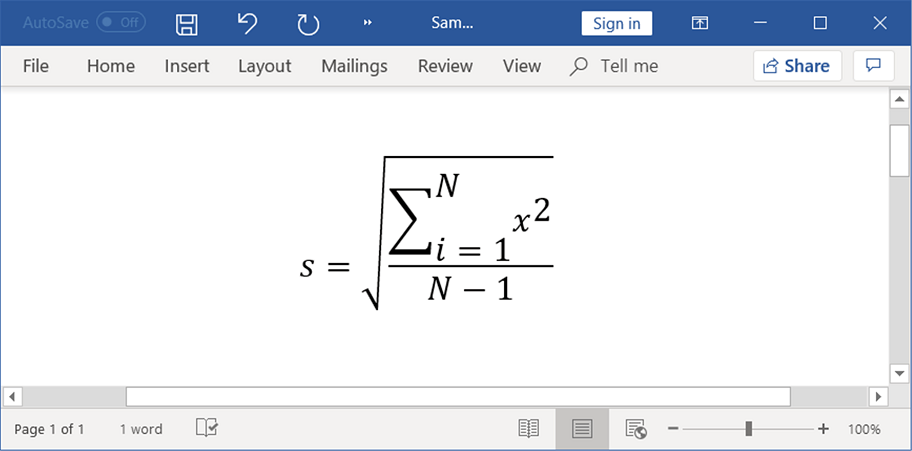This screenshot has width=912, height=451.
Task: Click the zoom slider handle
Action: (x=748, y=428)
